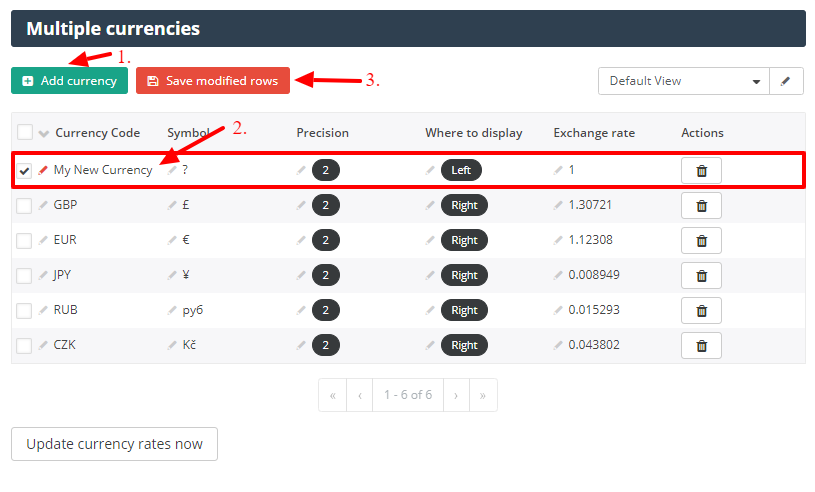Click Save modified rows button
This screenshot has height=492, width=815.
click(213, 81)
